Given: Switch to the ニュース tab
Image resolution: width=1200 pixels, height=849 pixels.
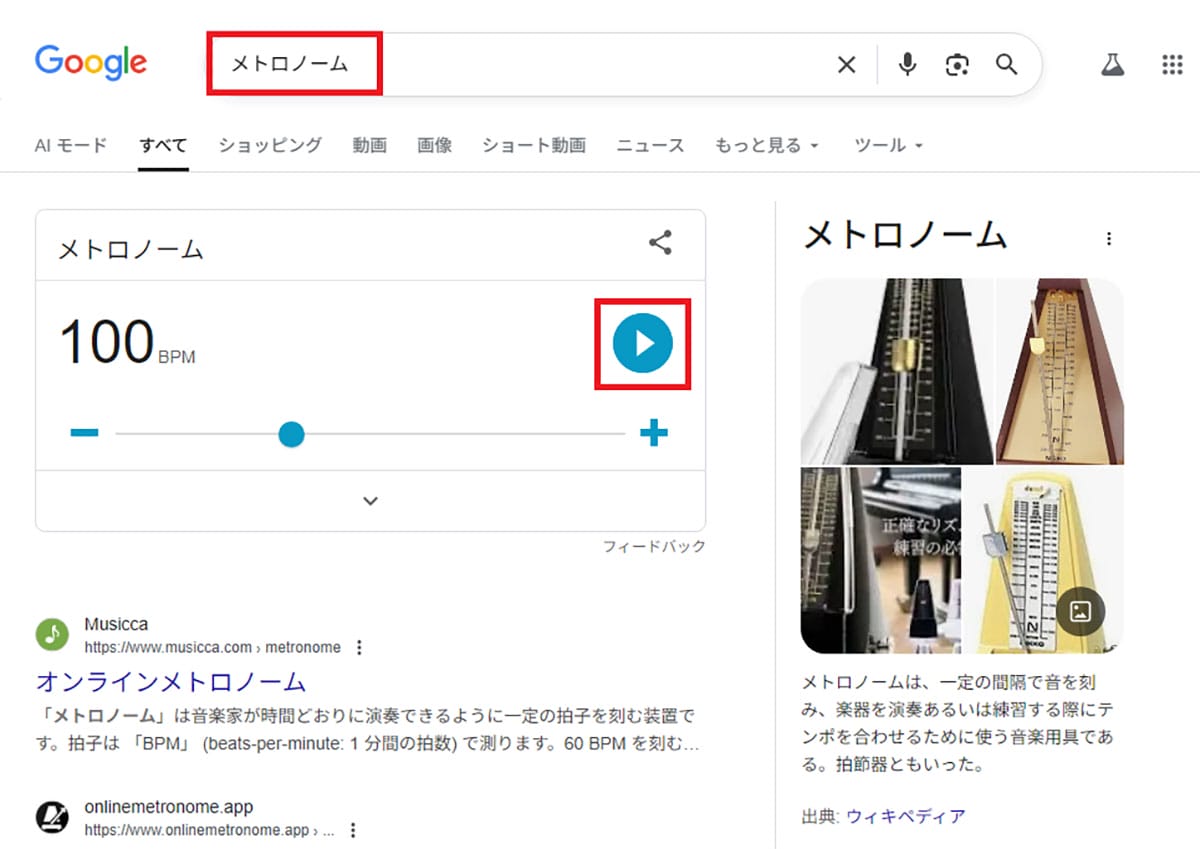Looking at the screenshot, I should click(650, 145).
